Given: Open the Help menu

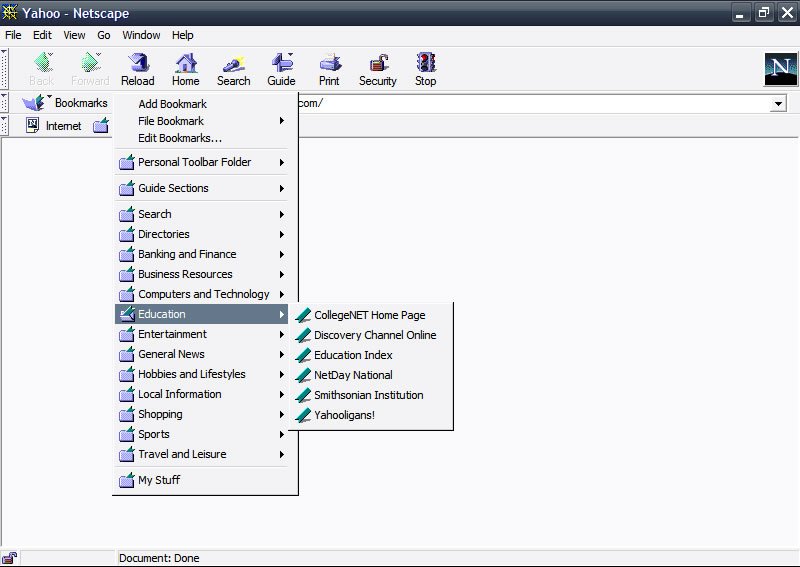Looking at the screenshot, I should click(x=182, y=35).
